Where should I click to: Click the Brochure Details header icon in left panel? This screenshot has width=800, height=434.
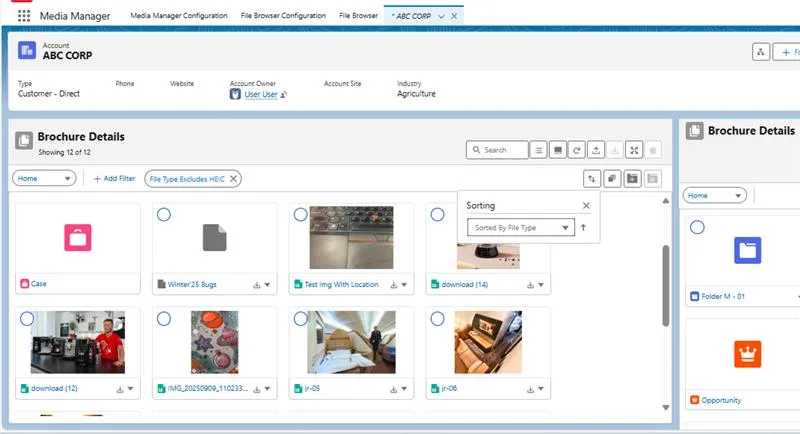pos(24,141)
